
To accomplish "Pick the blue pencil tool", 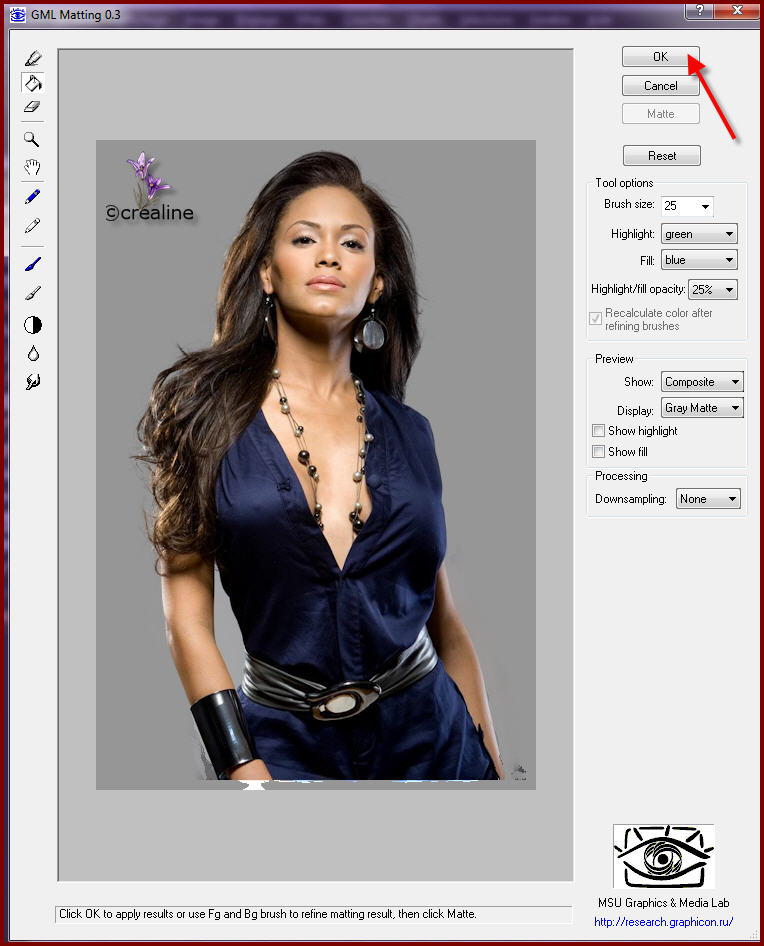I will click(x=33, y=197).
